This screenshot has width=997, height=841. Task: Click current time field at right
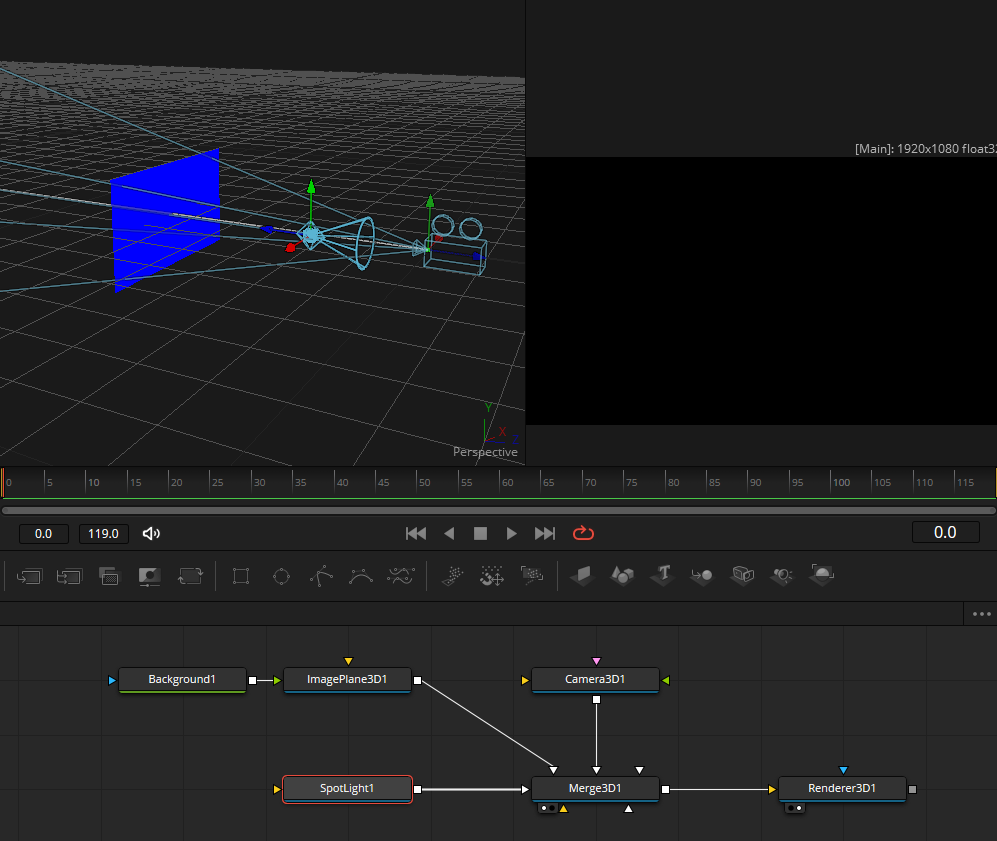pyautogui.click(x=945, y=532)
